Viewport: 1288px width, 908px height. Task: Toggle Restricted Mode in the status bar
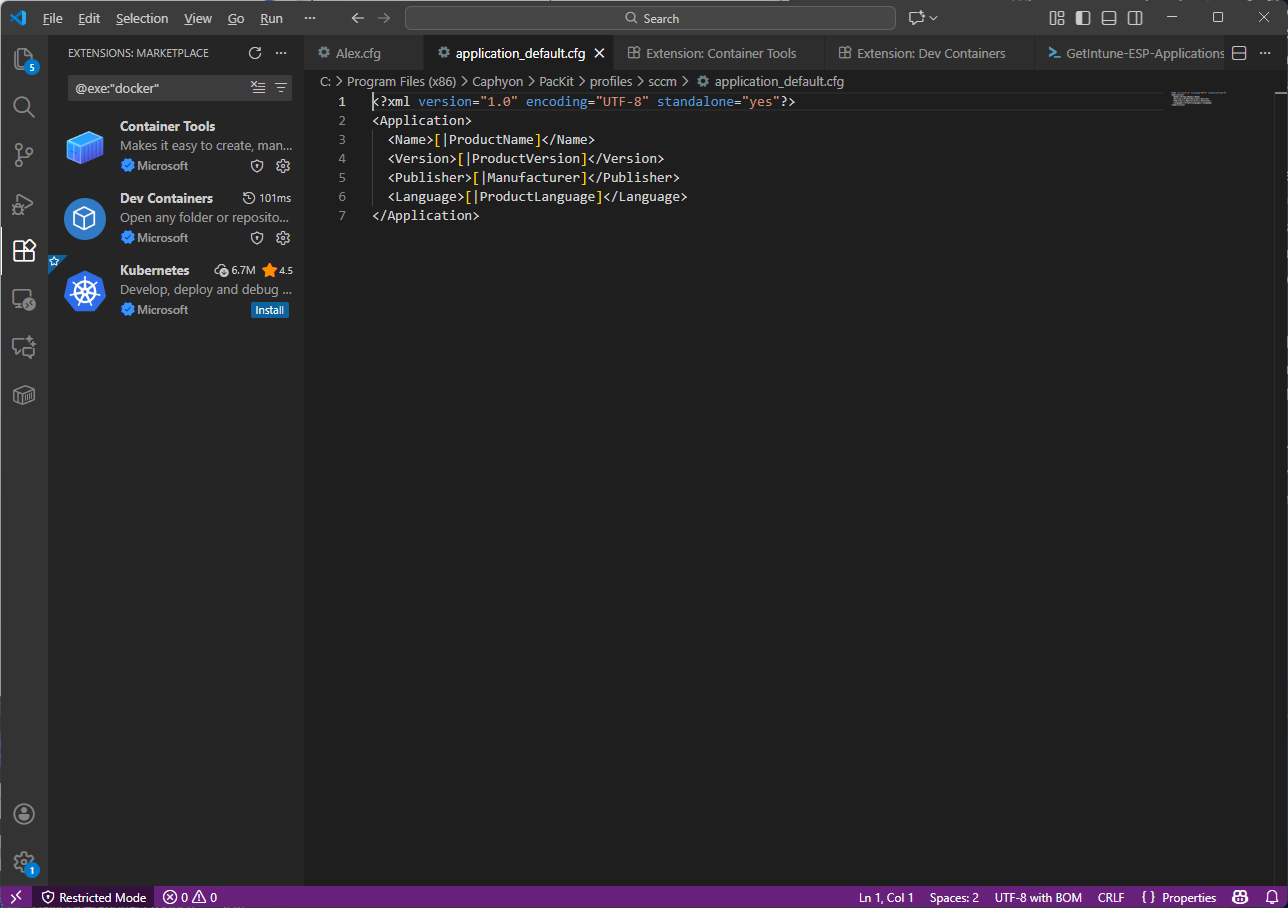click(x=93, y=897)
